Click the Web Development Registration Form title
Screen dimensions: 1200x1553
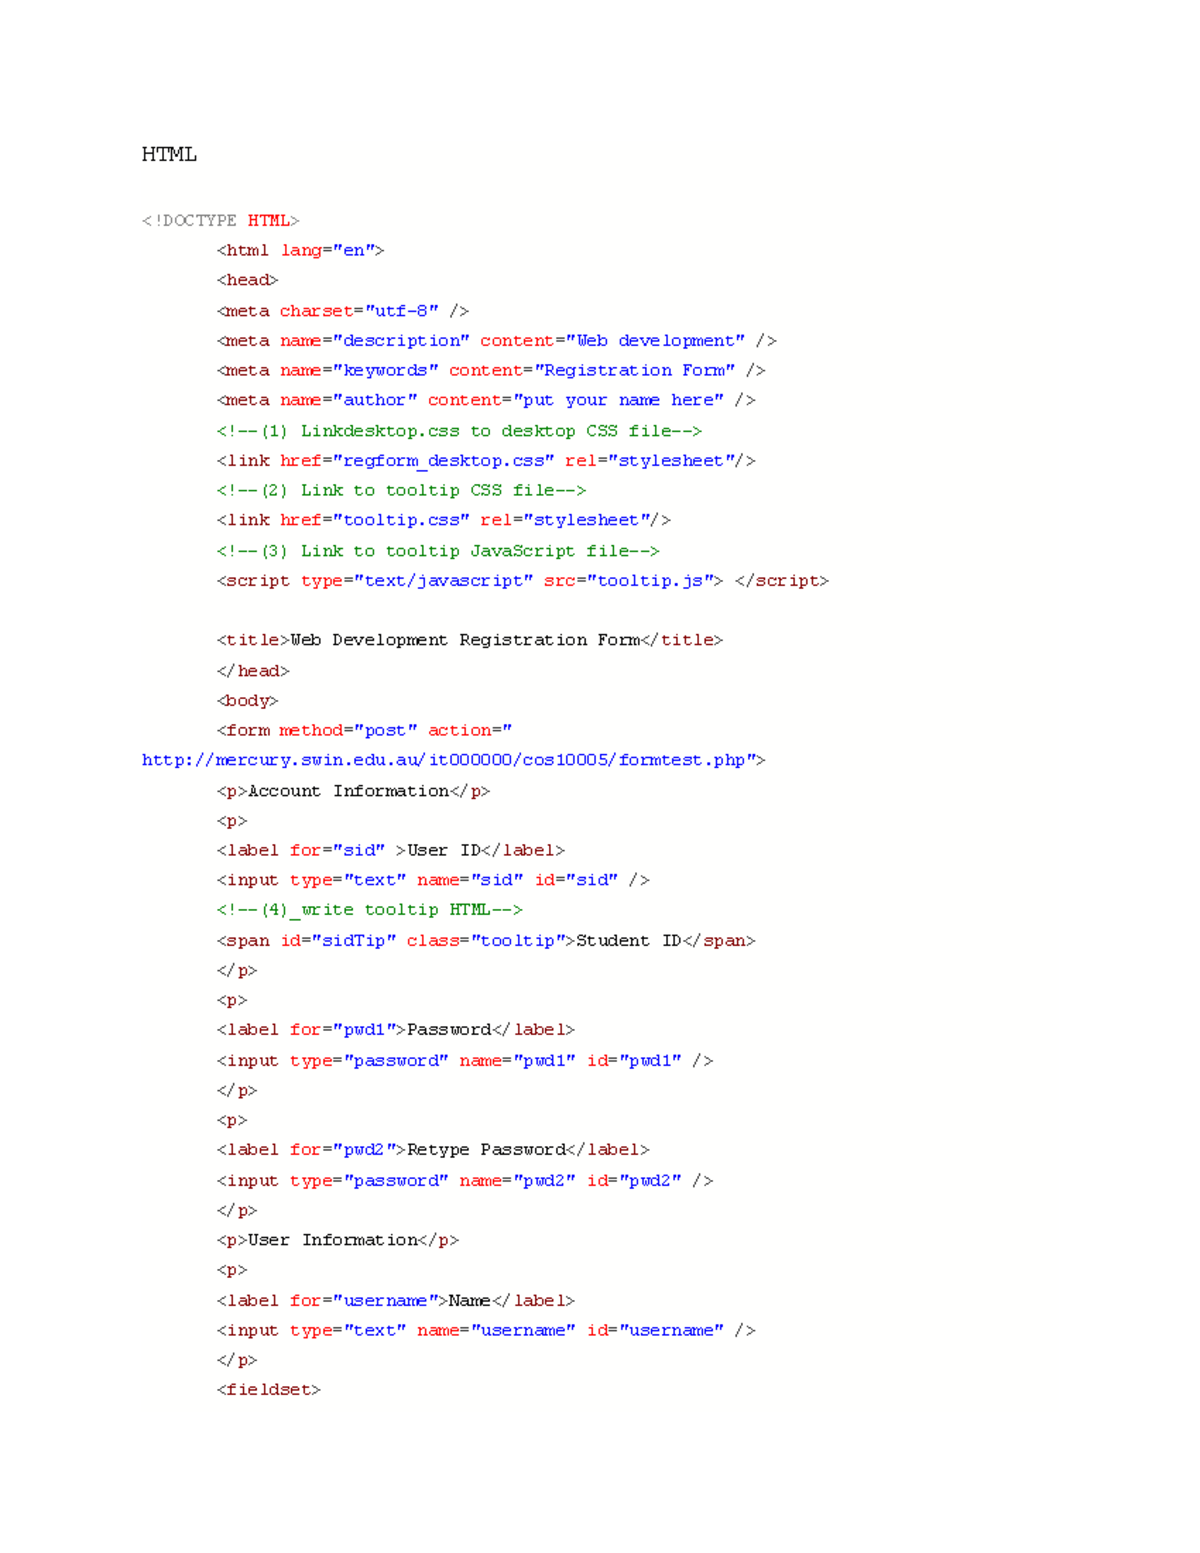tap(470, 639)
